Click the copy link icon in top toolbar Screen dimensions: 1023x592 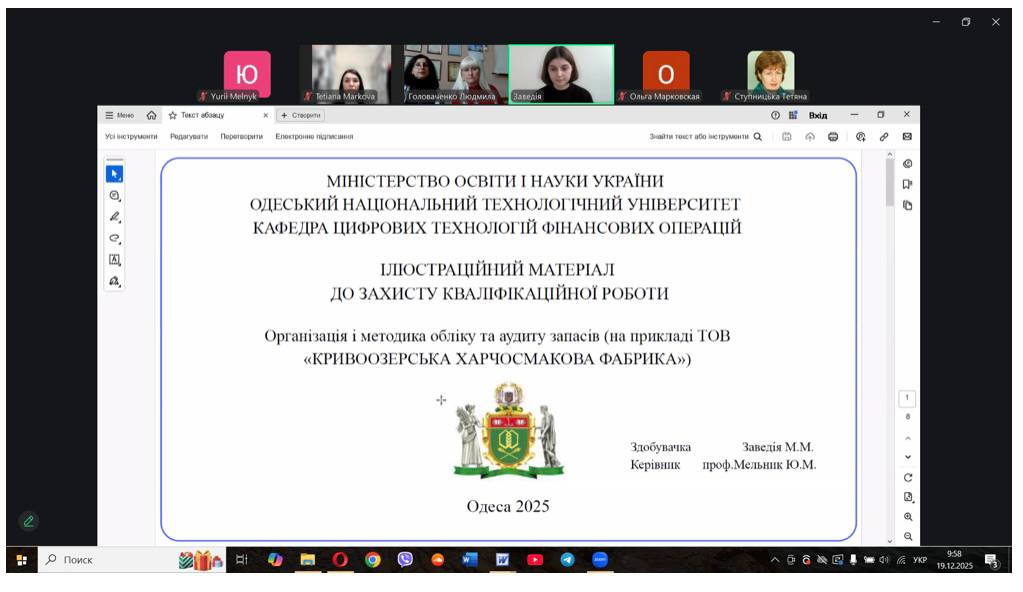click(884, 137)
